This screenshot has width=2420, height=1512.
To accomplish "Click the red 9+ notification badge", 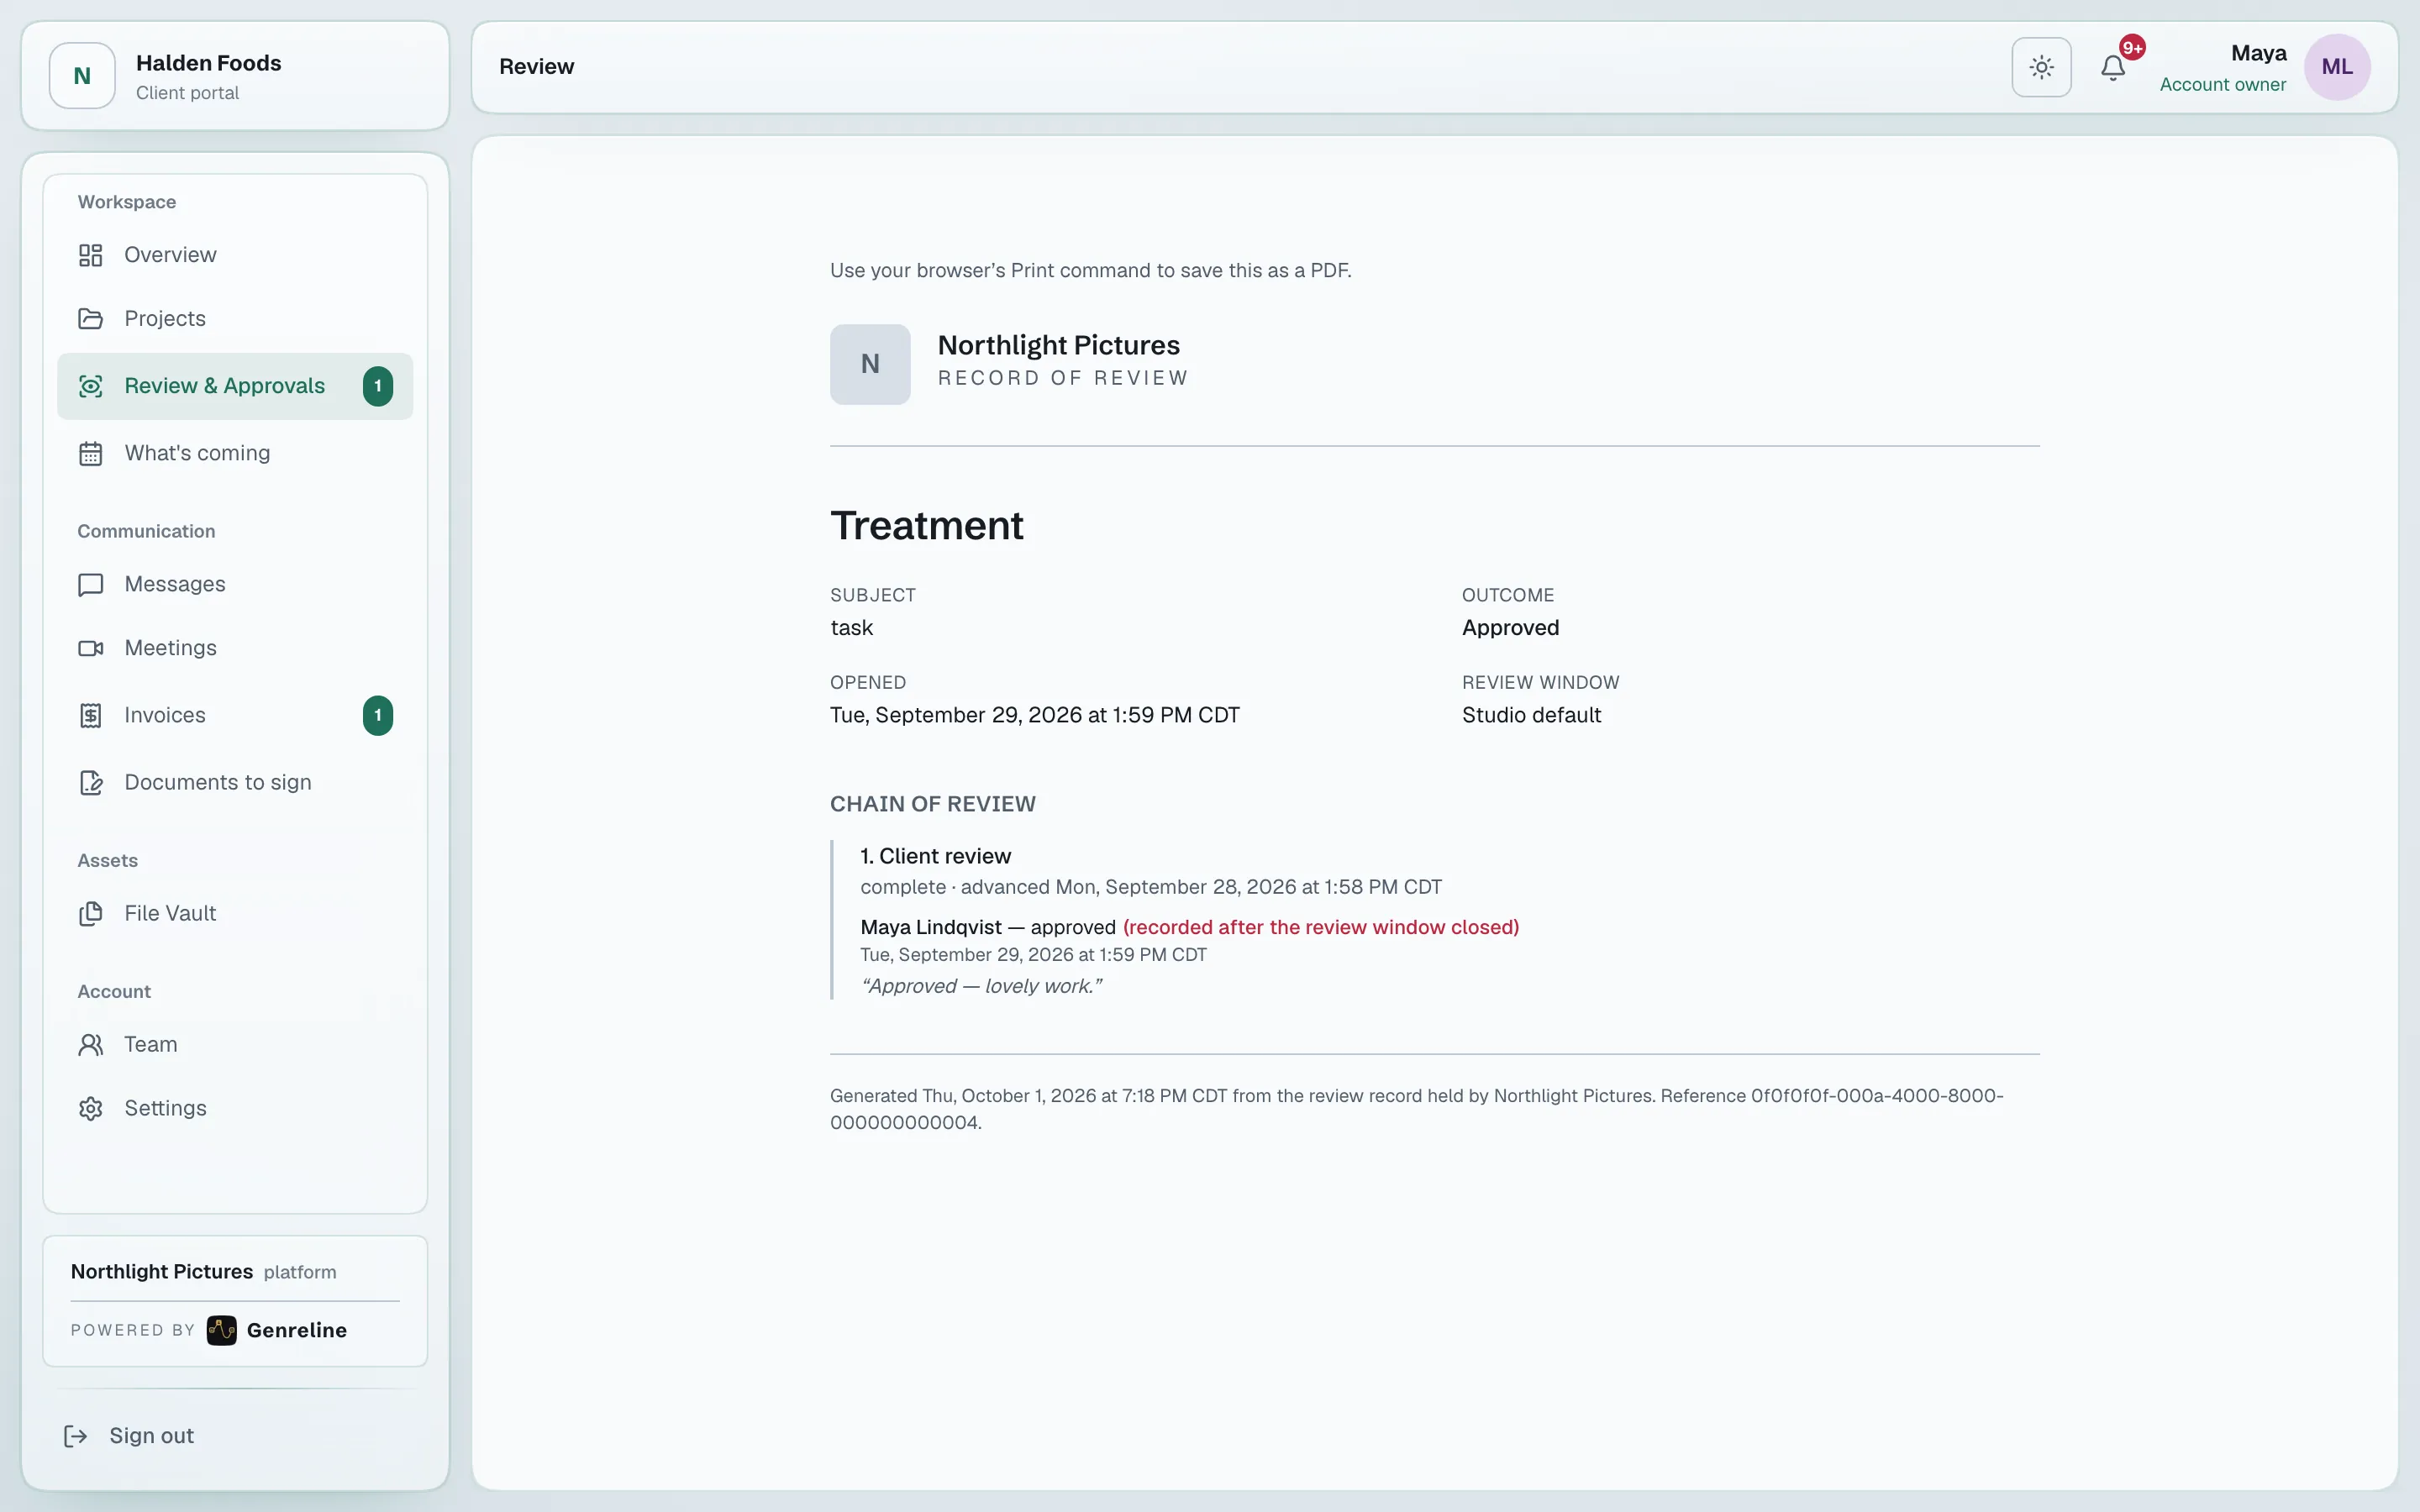I will pyautogui.click(x=2132, y=47).
